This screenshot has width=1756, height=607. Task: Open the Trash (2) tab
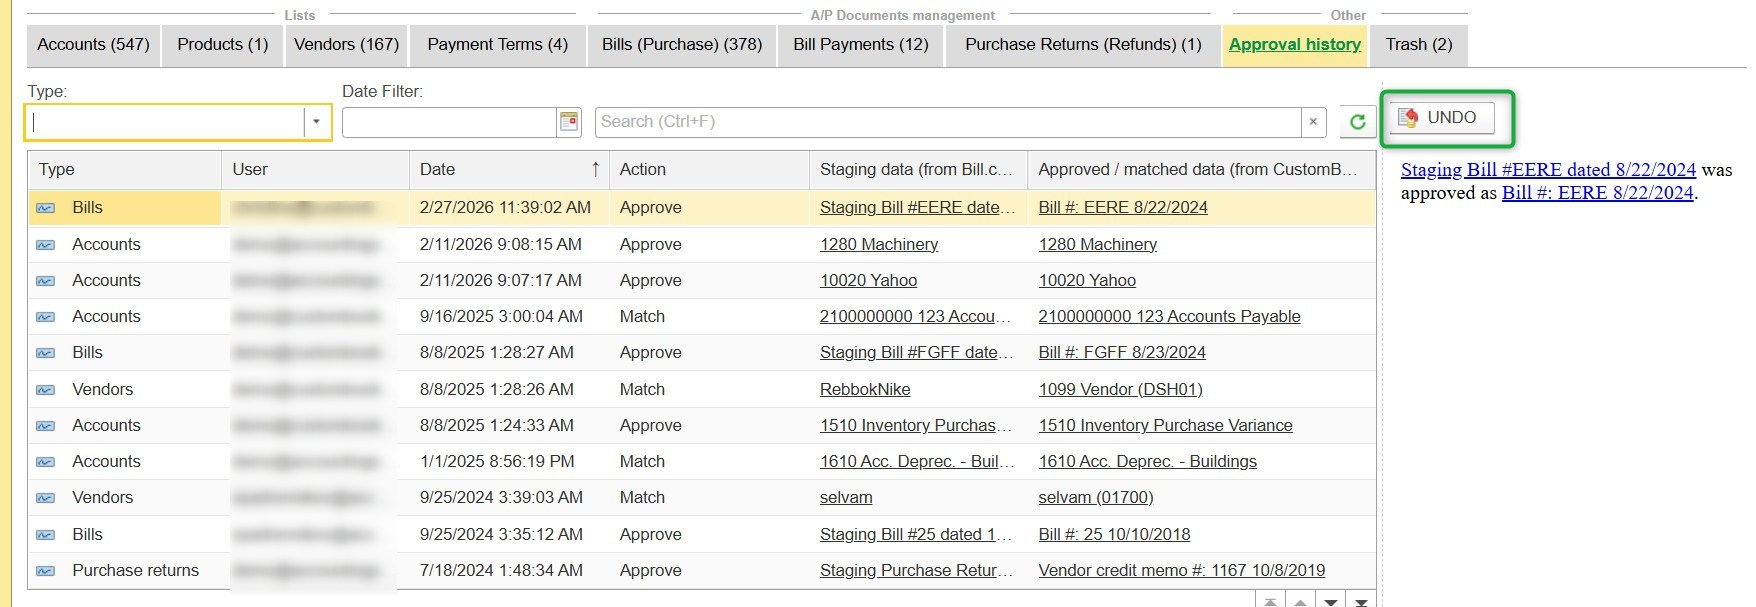(x=1418, y=45)
